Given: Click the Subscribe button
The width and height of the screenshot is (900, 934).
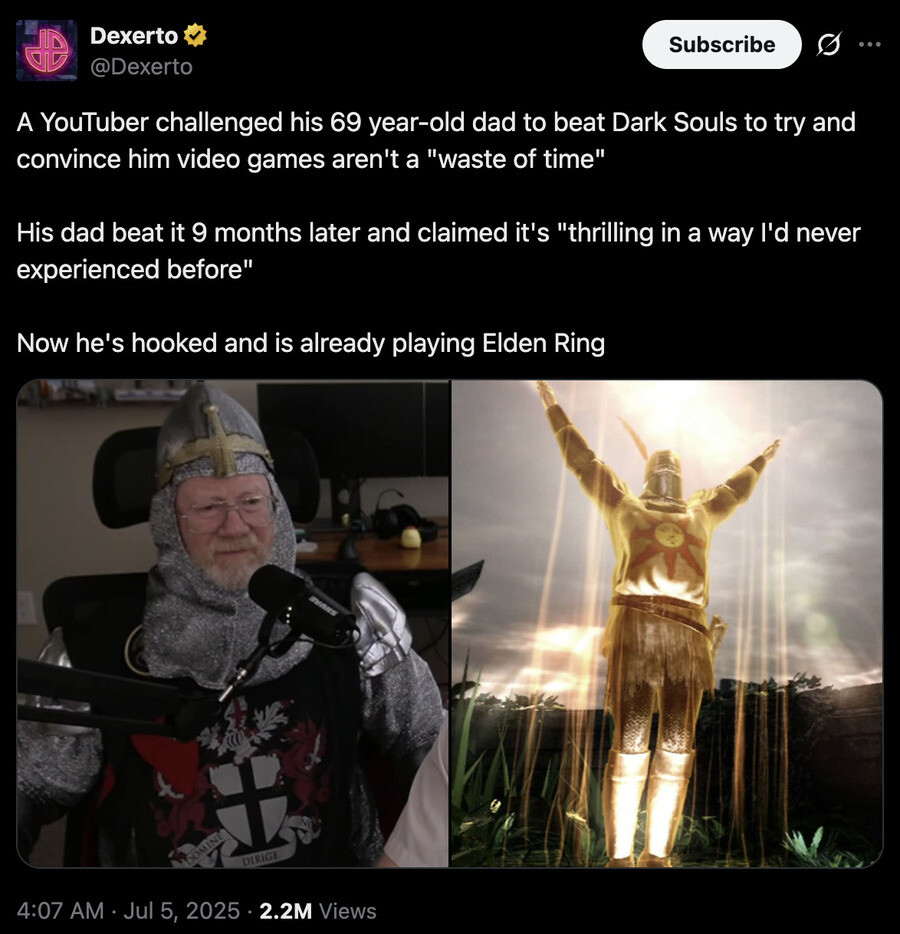Looking at the screenshot, I should coord(721,45).
